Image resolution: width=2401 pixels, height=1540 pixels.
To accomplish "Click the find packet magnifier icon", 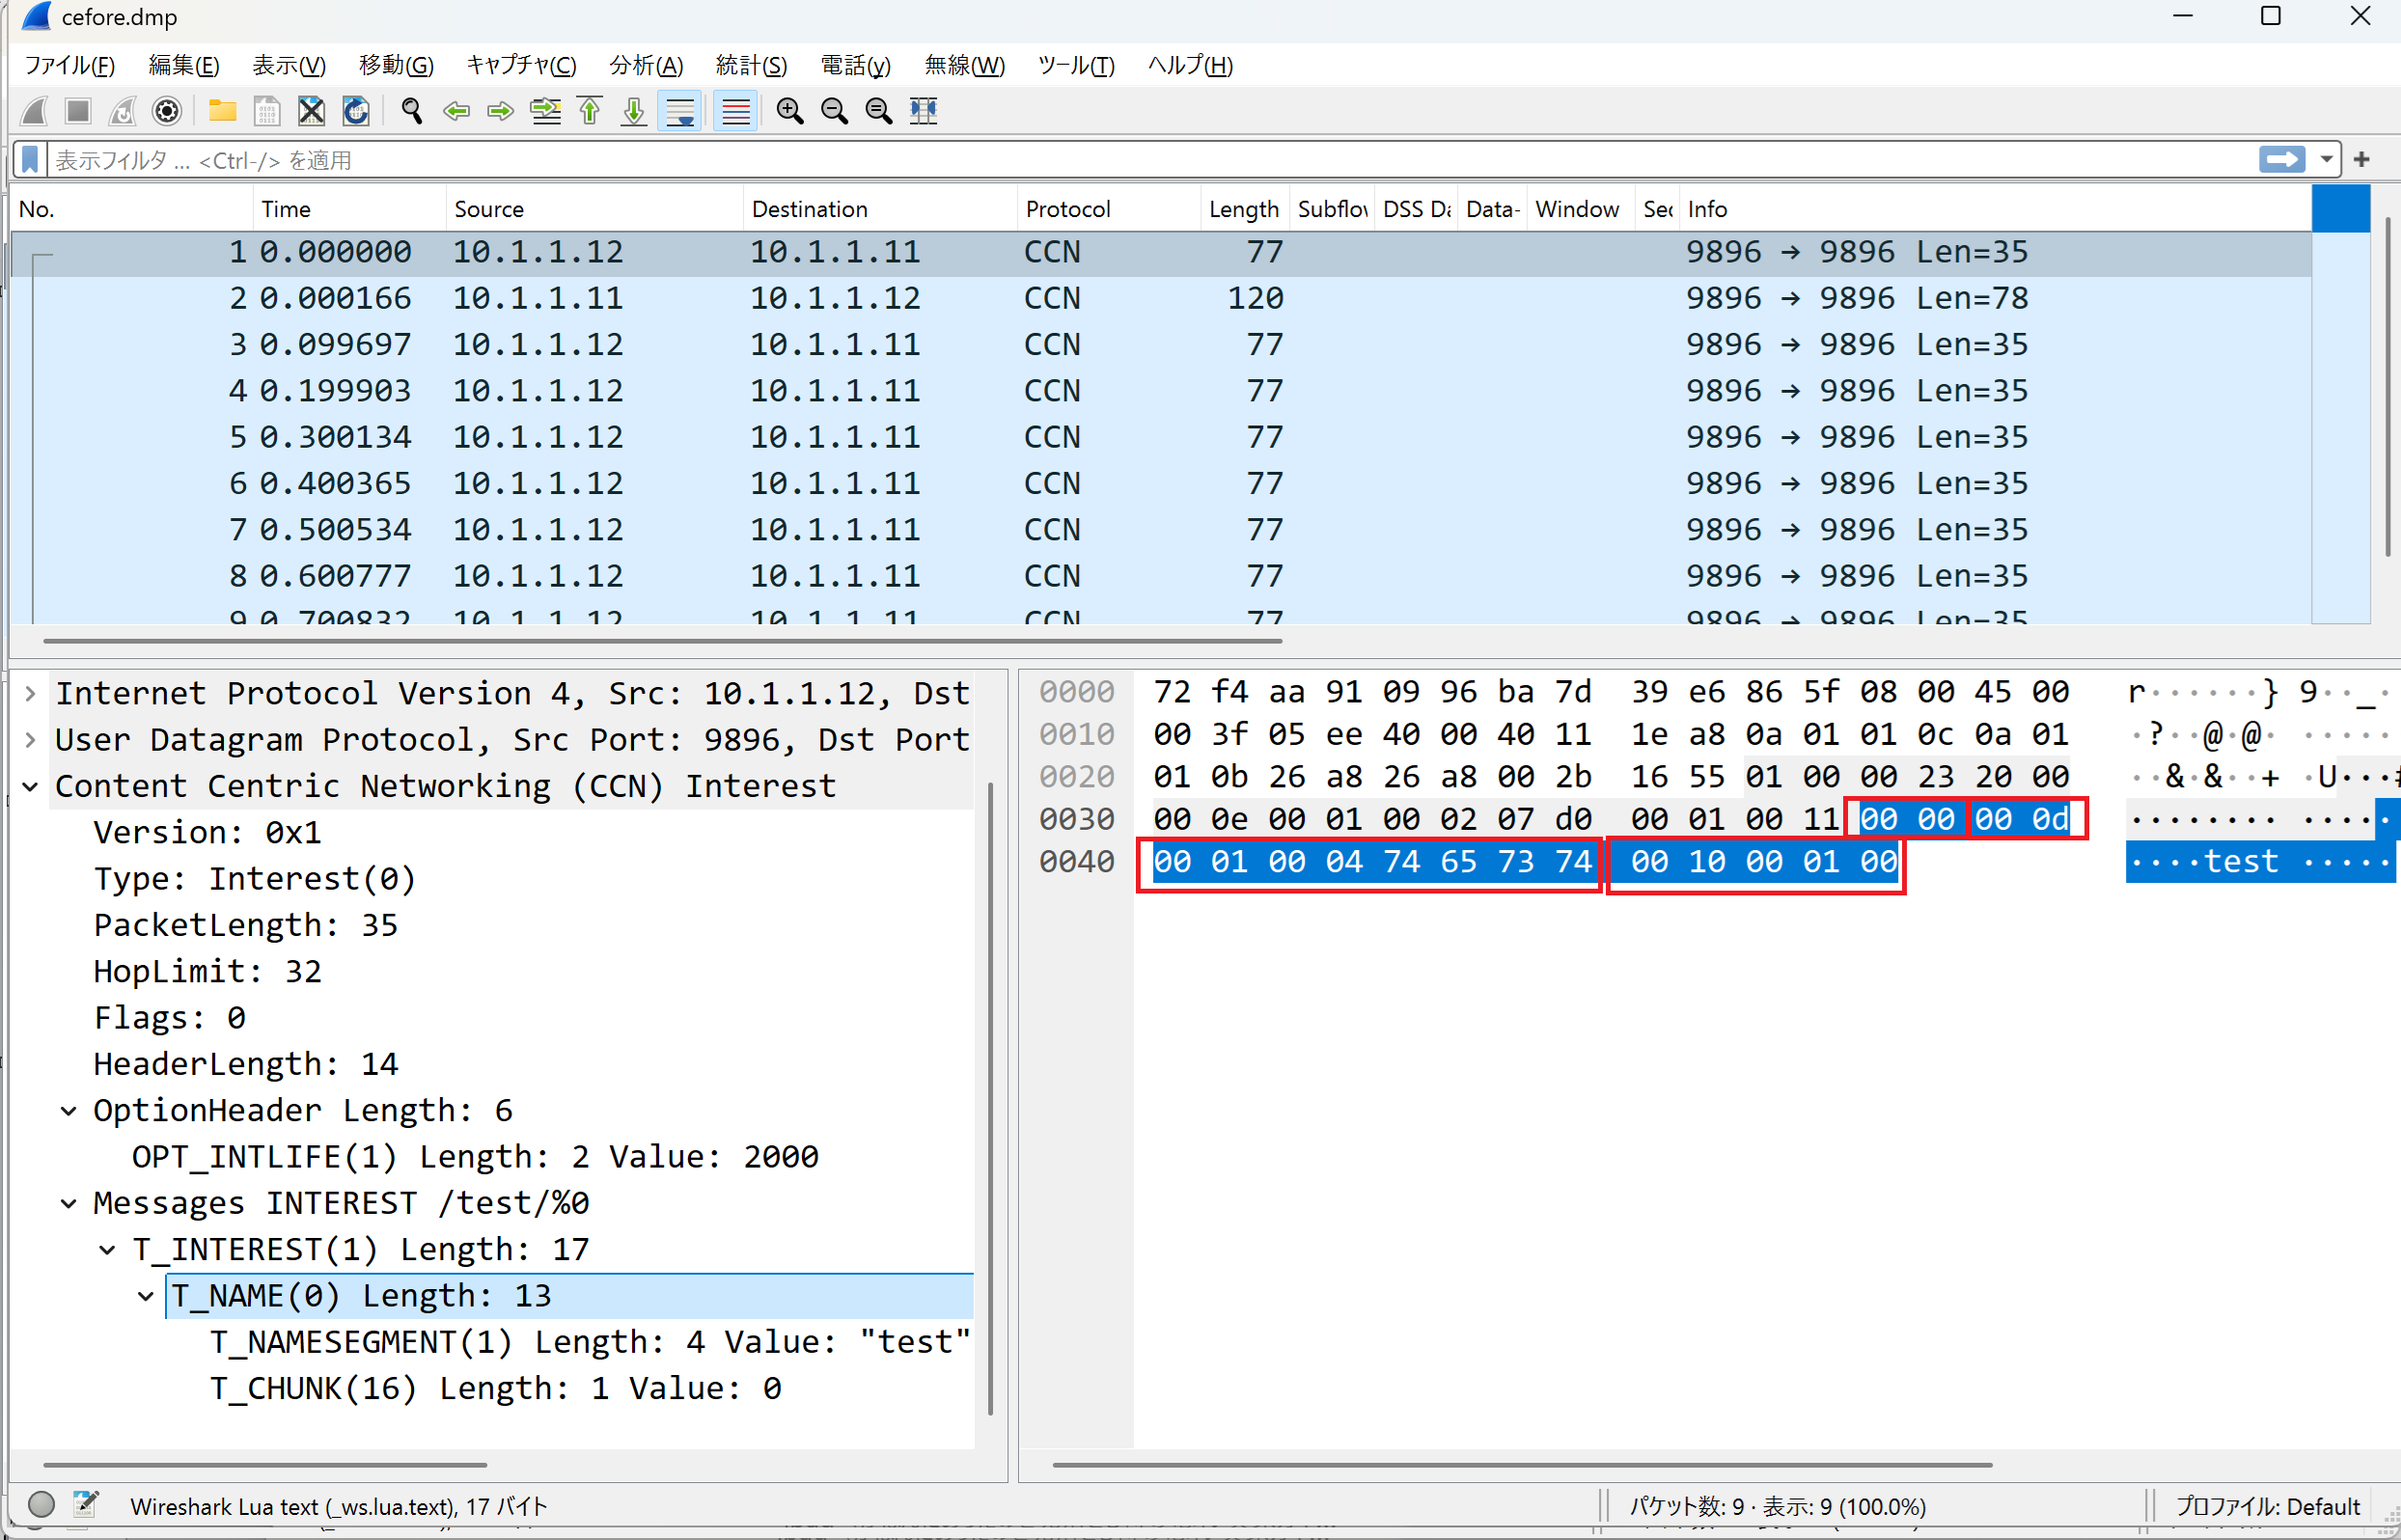I will tap(411, 111).
